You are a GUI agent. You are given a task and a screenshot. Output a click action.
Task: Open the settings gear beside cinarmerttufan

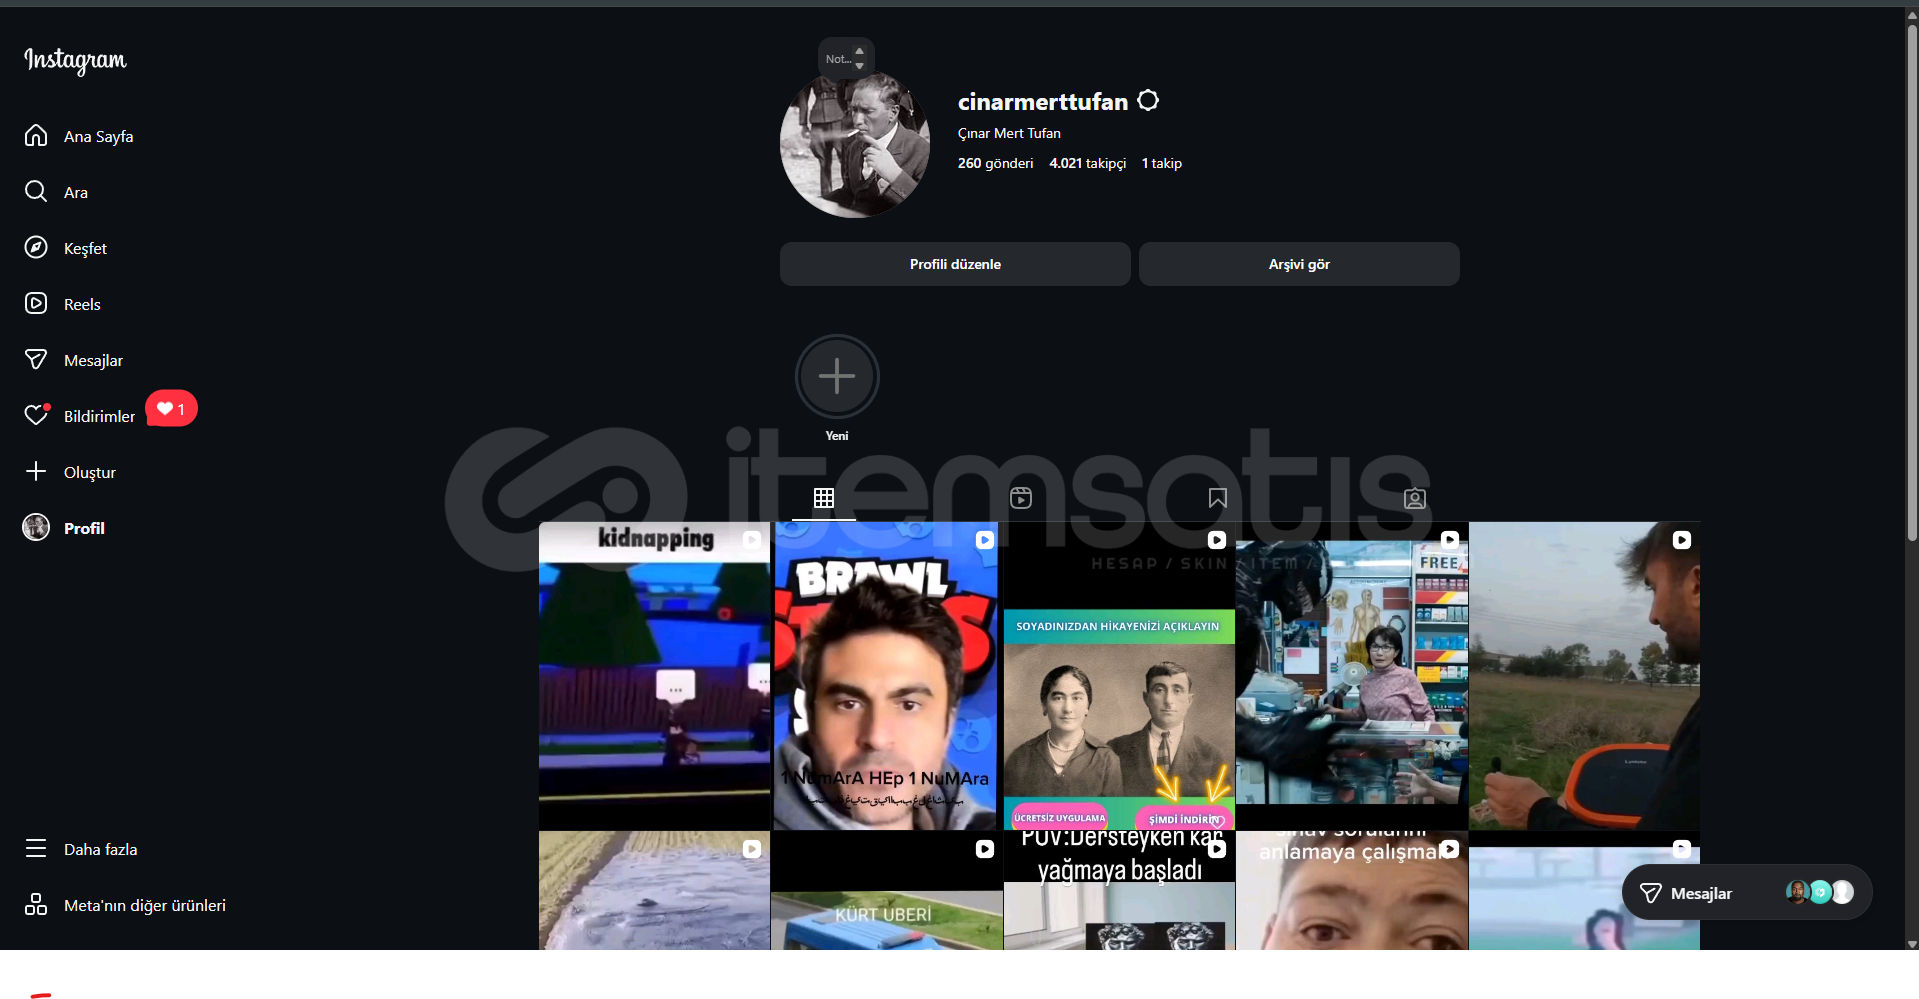pos(1148,100)
